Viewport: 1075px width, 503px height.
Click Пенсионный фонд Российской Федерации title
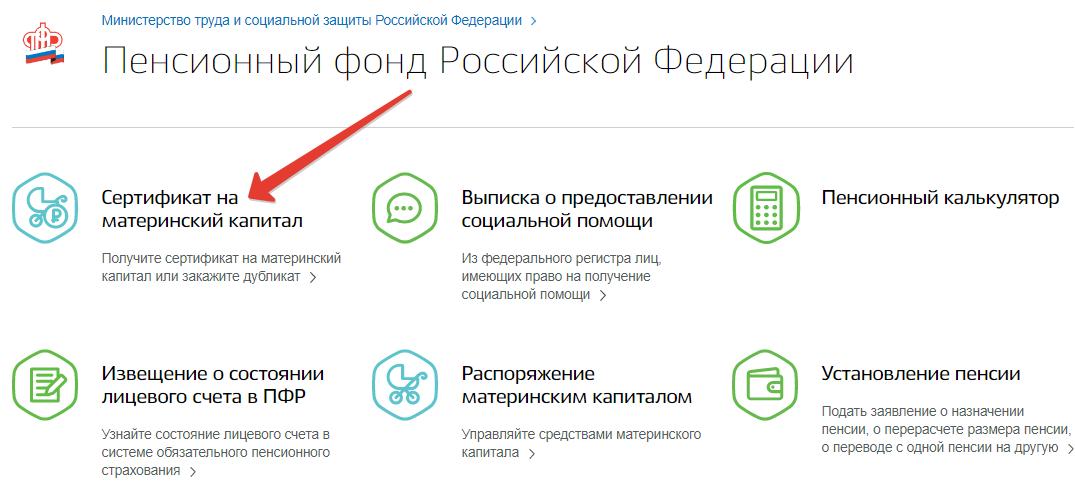click(x=478, y=62)
